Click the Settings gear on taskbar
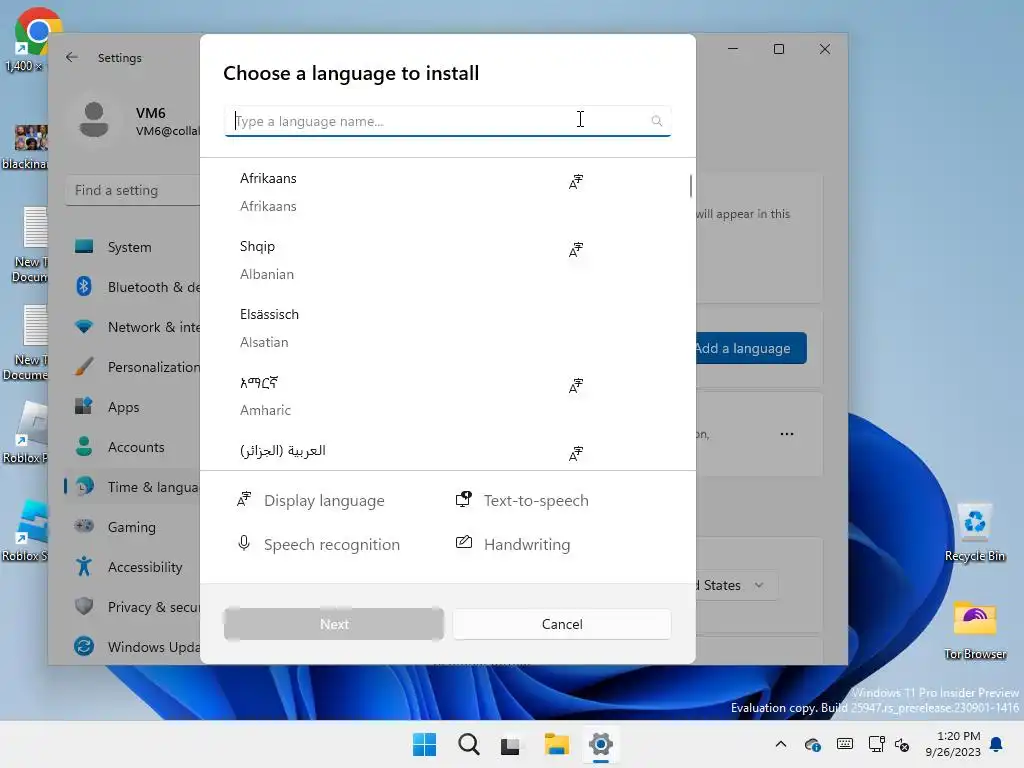The width and height of the screenshot is (1024, 768). point(600,744)
